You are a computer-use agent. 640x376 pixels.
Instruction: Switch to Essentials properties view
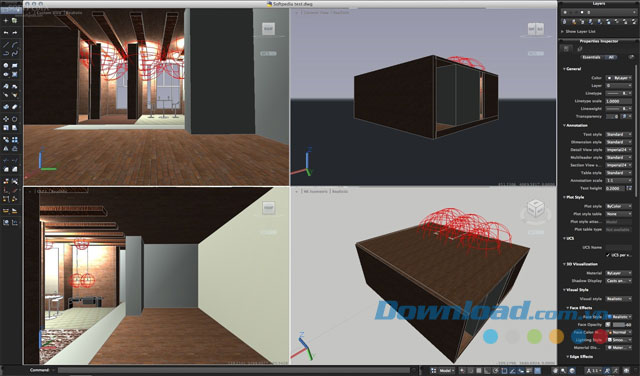pyautogui.click(x=591, y=57)
